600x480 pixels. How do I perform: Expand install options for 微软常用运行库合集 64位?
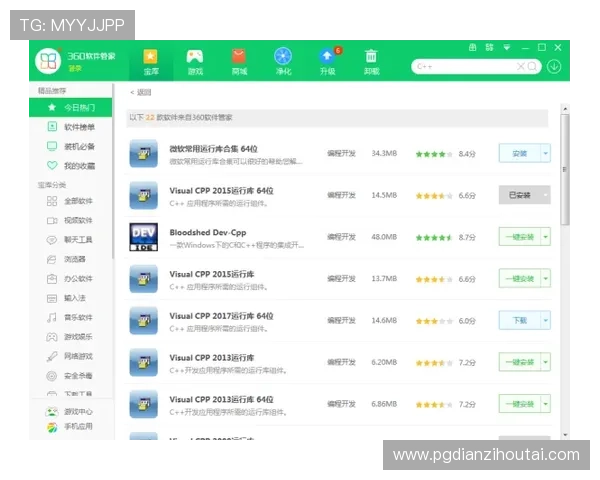(546, 153)
